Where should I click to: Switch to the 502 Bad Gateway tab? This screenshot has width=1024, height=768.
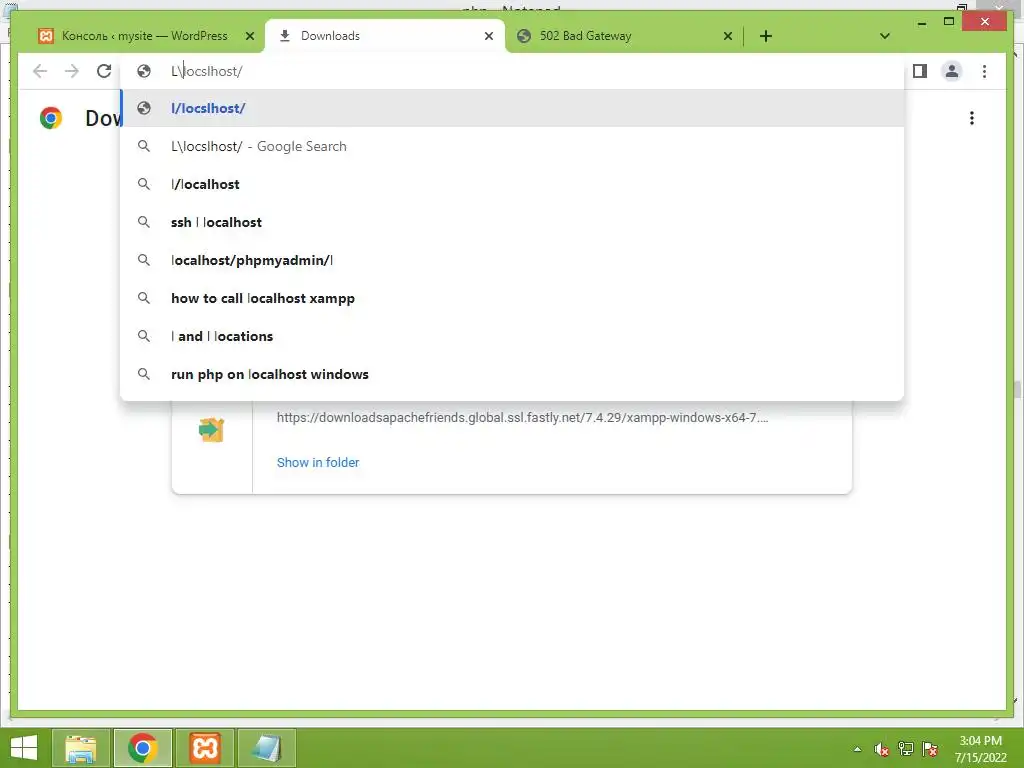(624, 36)
